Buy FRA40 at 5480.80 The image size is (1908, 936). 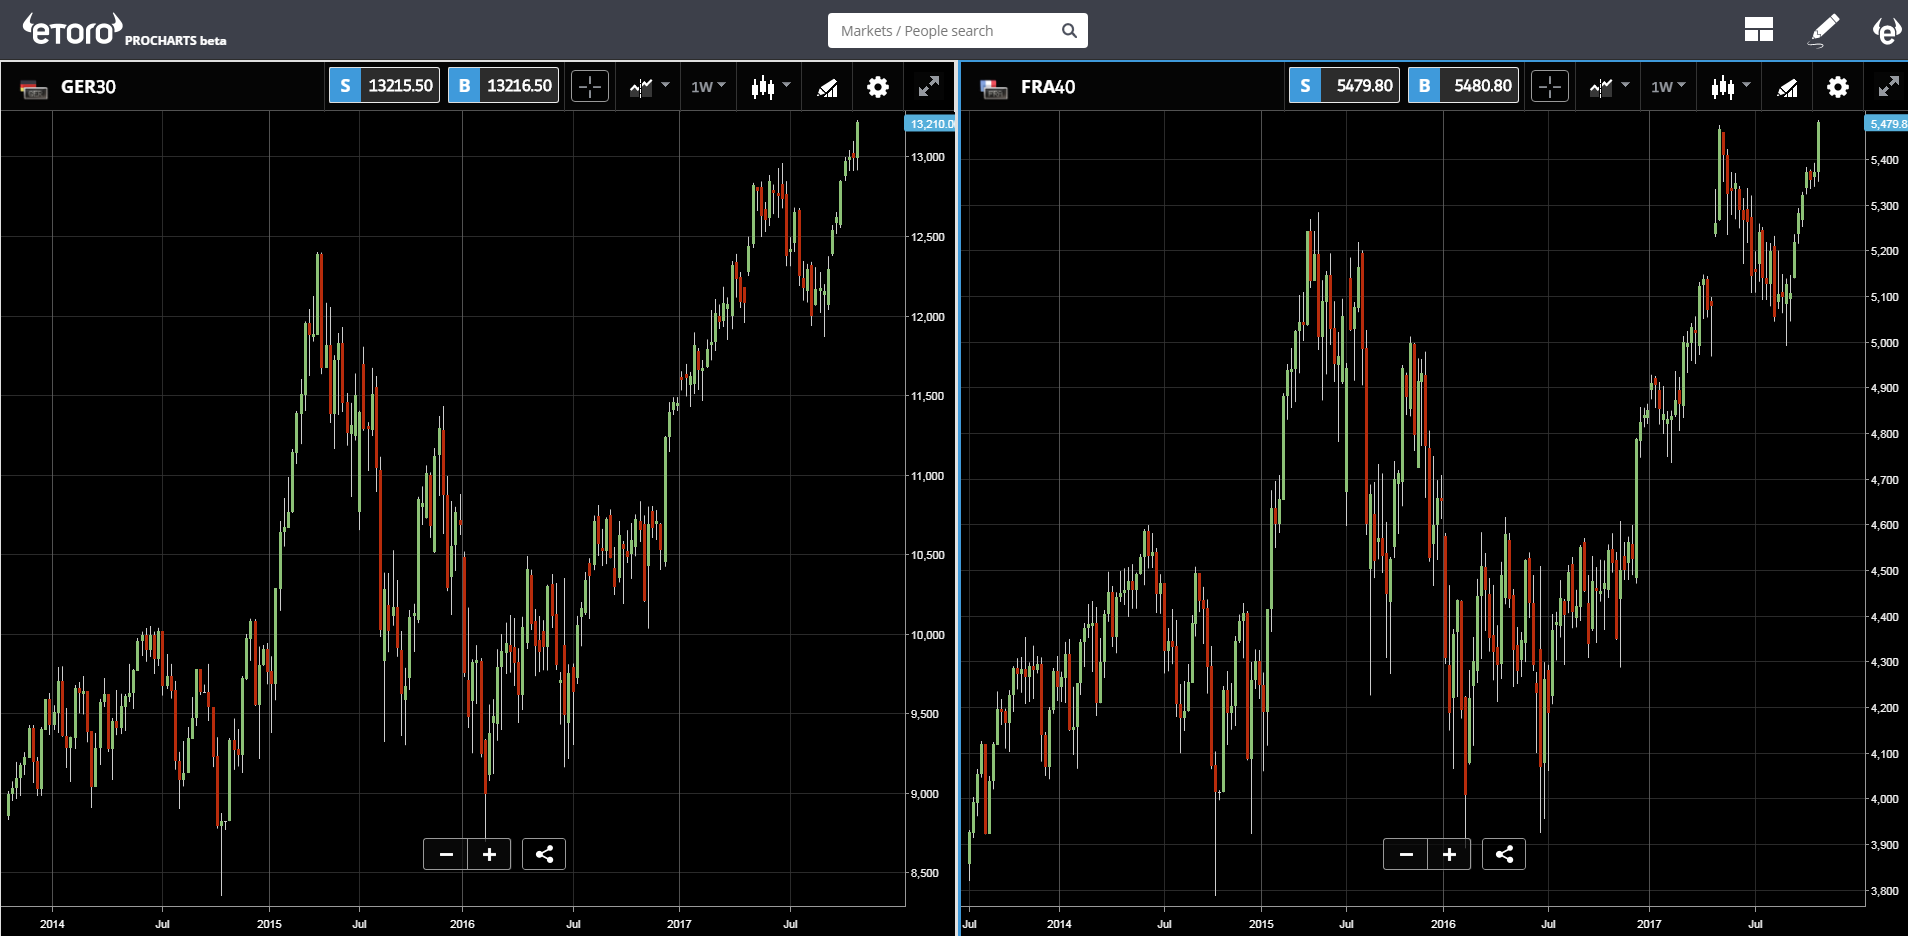pos(1463,86)
